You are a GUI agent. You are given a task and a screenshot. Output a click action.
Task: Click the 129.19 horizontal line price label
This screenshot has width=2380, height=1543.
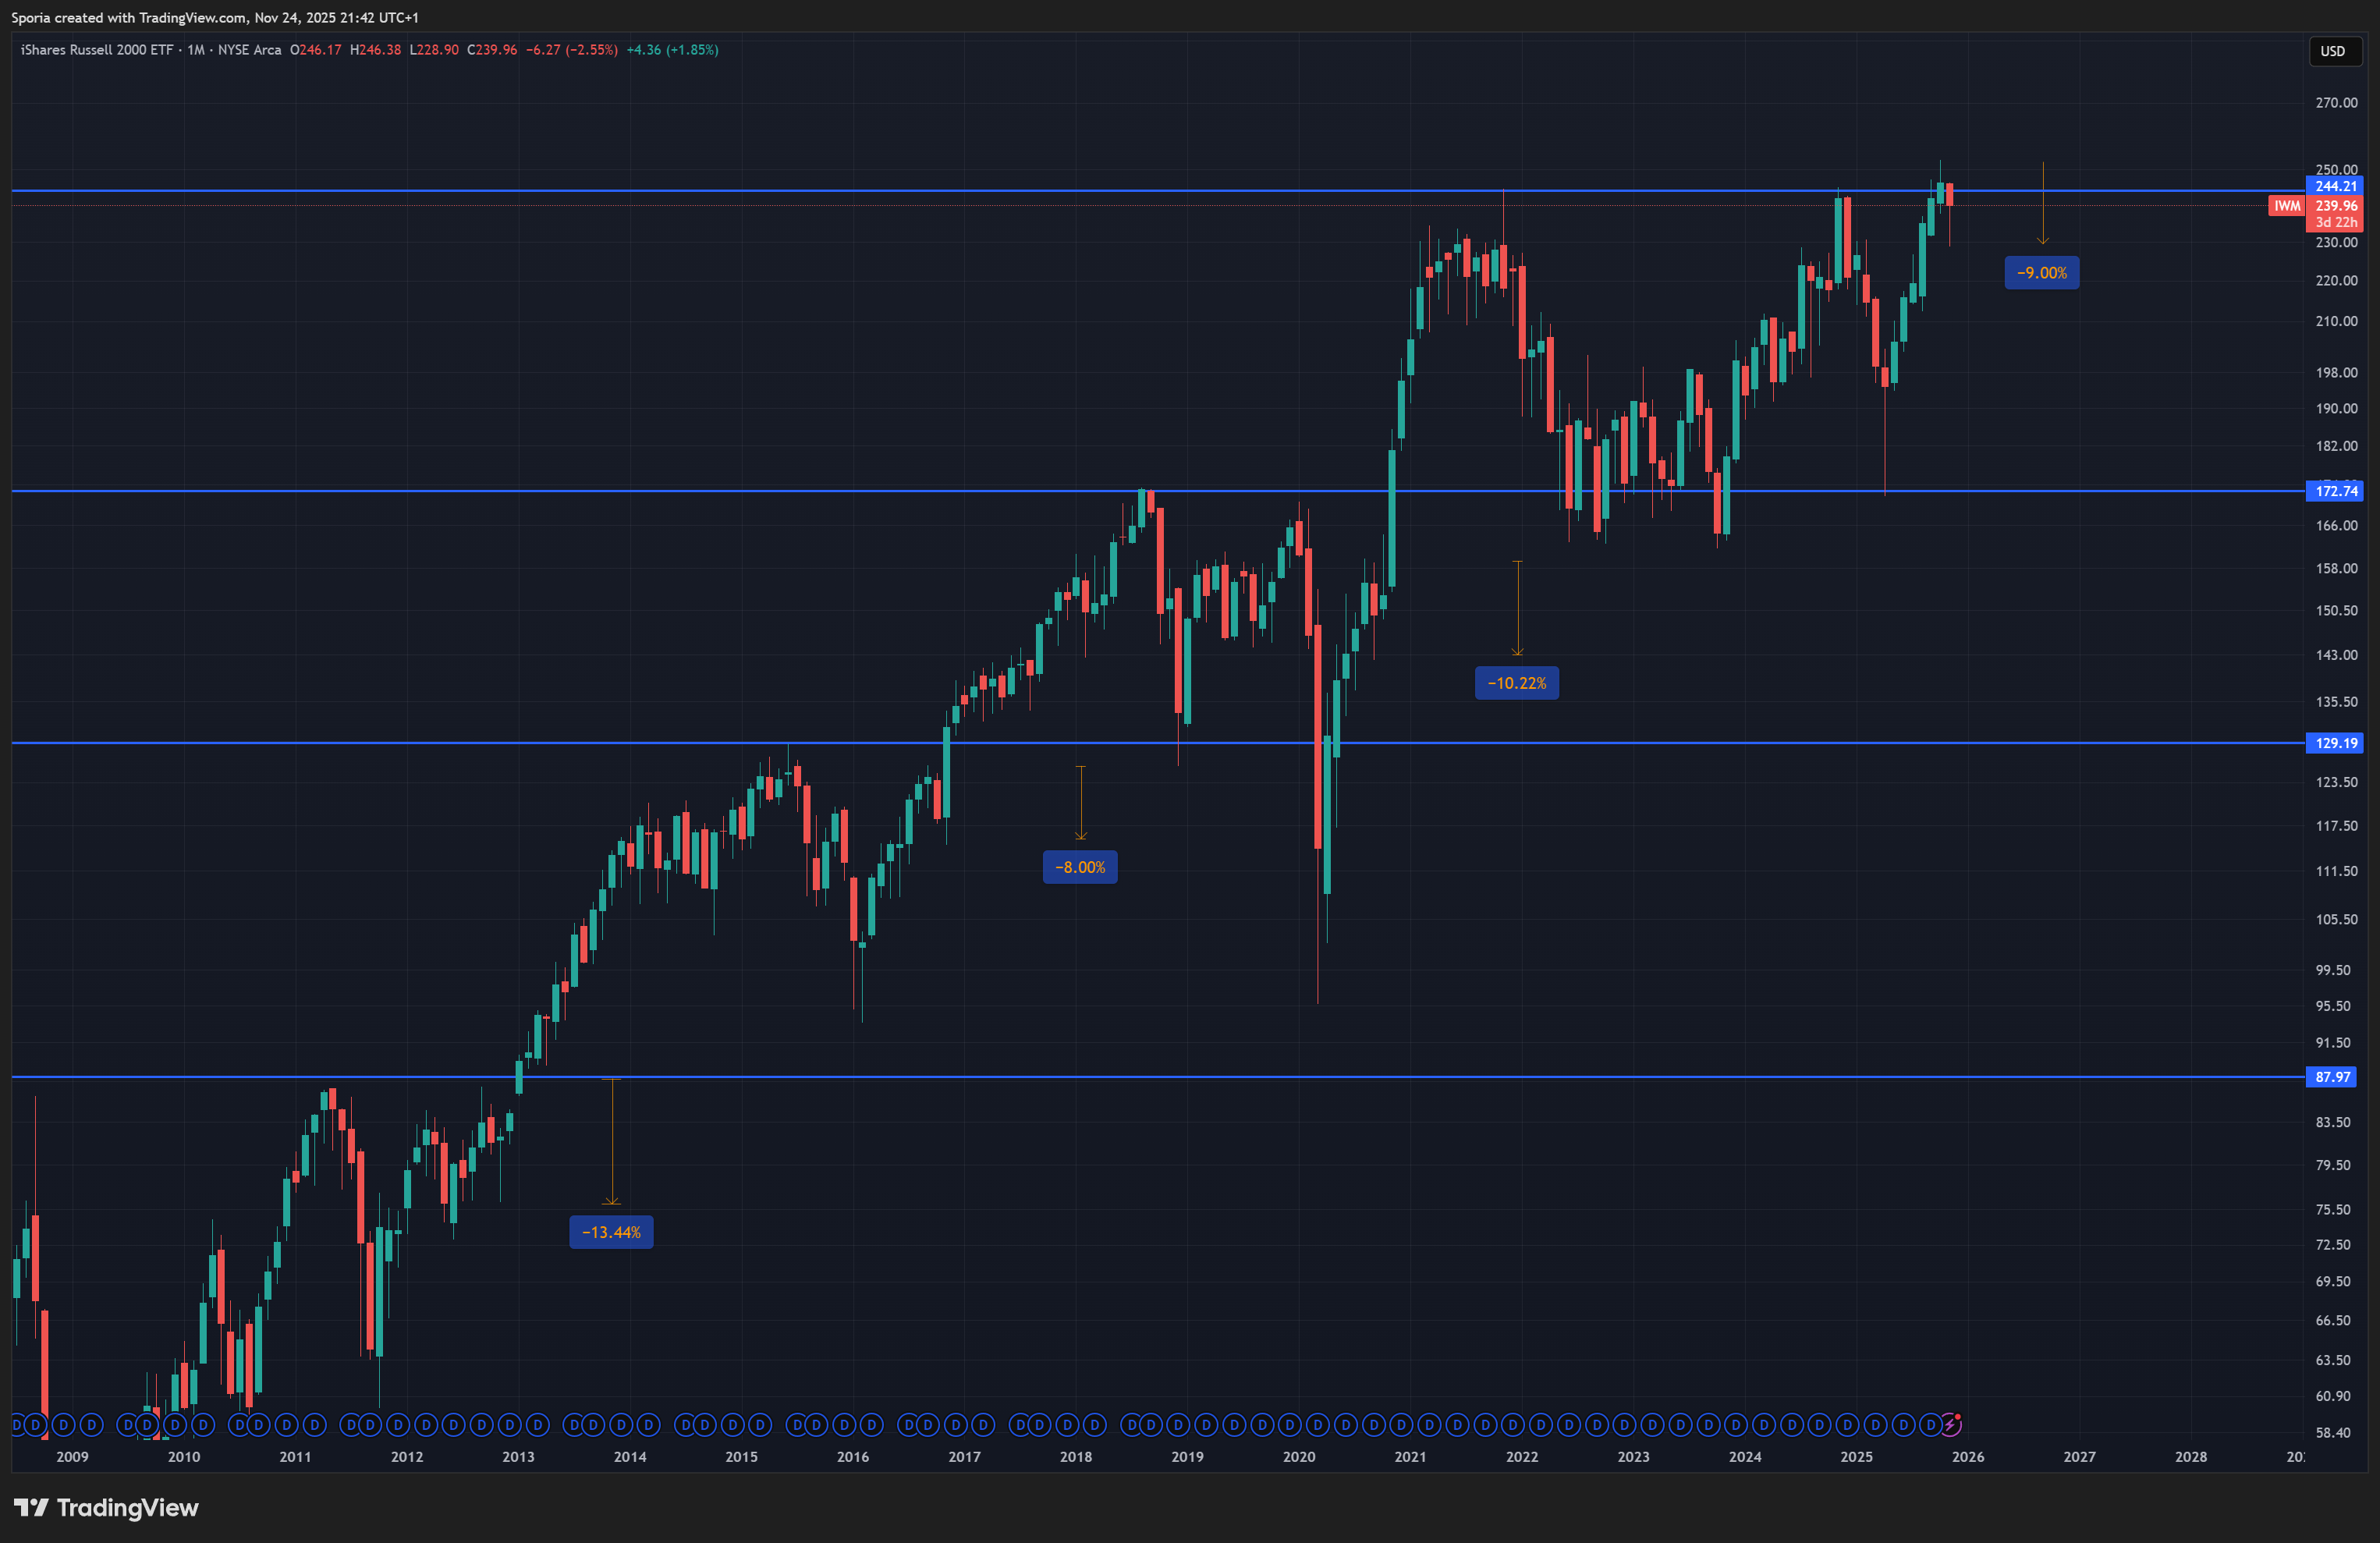2335,743
